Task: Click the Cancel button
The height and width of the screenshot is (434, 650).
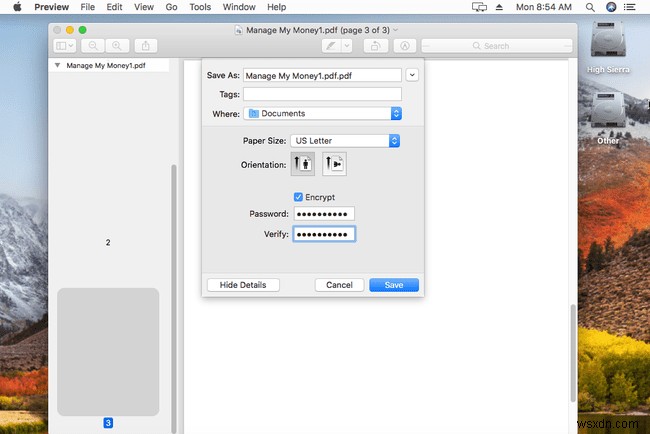Action: coord(339,285)
